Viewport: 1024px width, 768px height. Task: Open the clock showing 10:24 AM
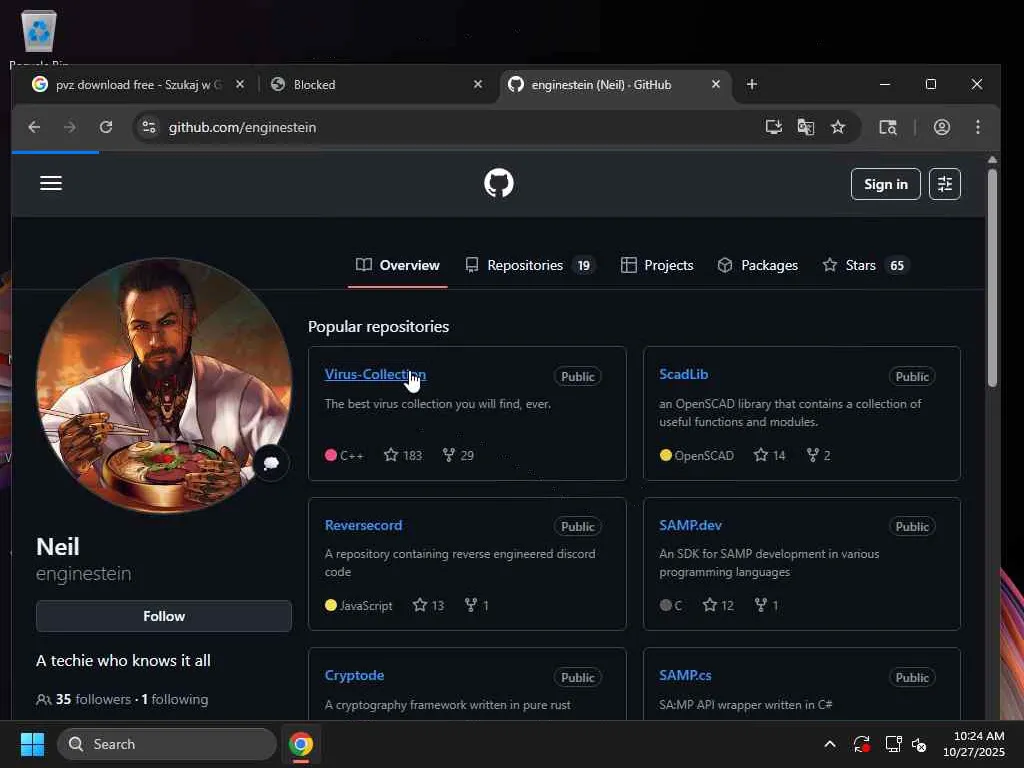[974, 744]
